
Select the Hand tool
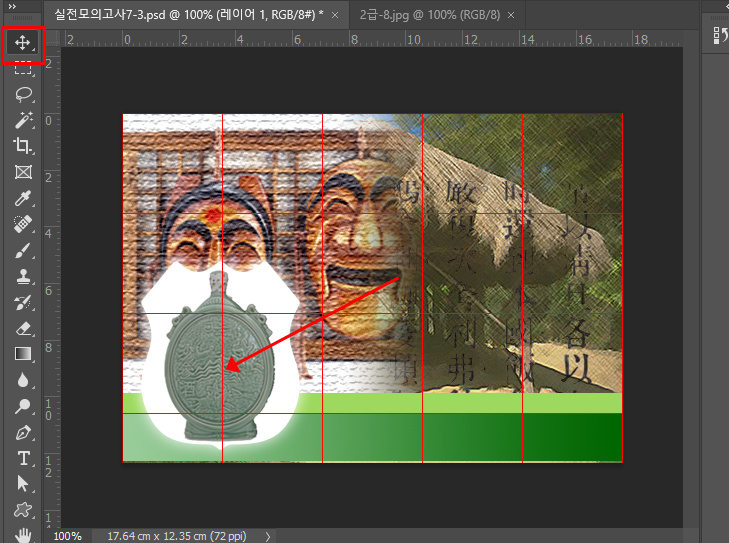click(x=22, y=536)
